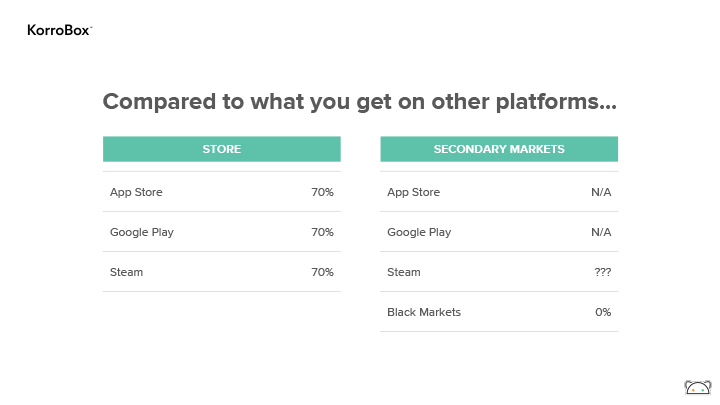This screenshot has width=720, height=405.
Task: Click the Steam 70% value
Action: pos(322,272)
